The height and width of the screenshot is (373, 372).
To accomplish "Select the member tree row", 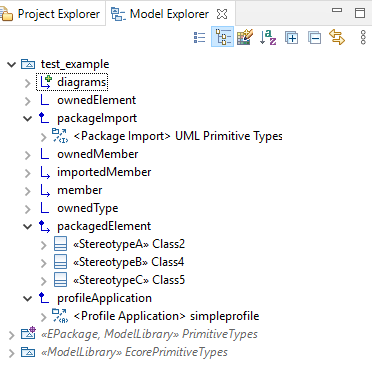I will pyautogui.click(x=80, y=190).
